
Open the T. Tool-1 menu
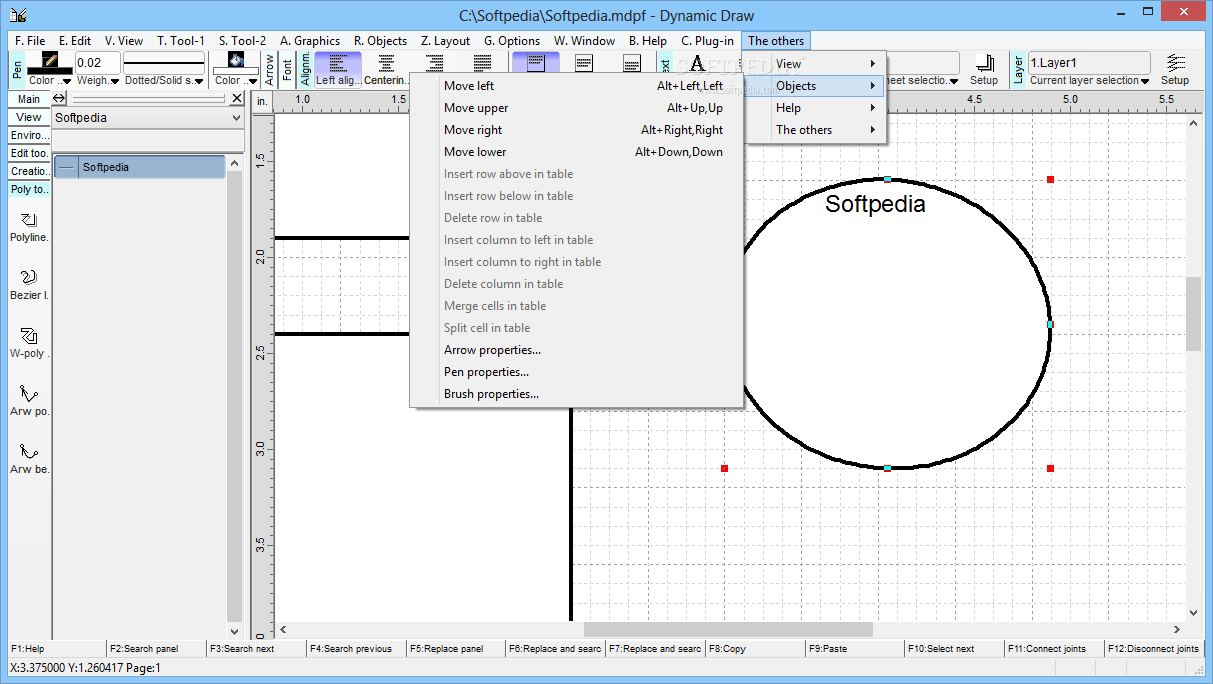pos(181,41)
